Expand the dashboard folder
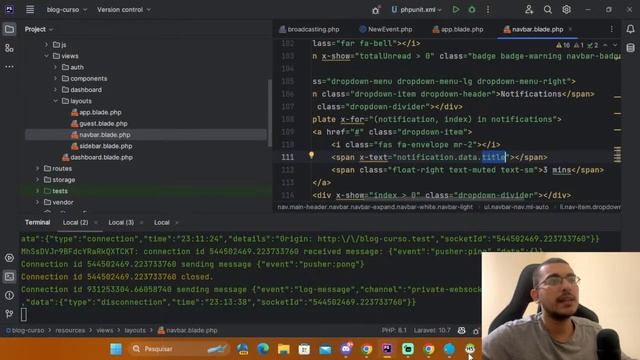The width and height of the screenshot is (640, 360). tap(56, 89)
